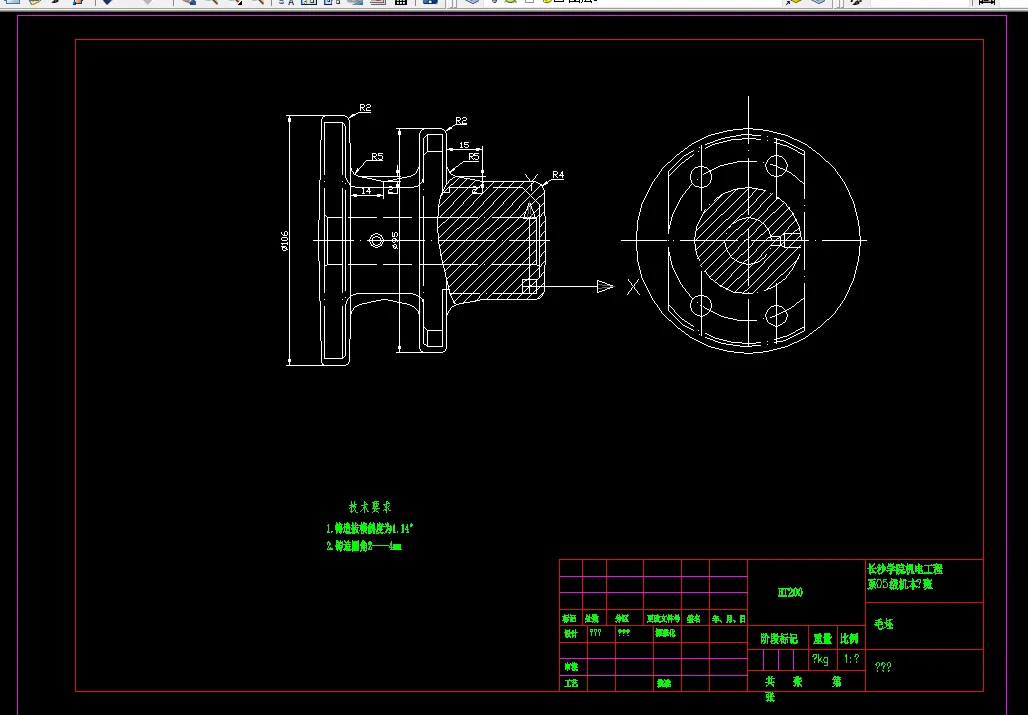Click the ??? text below 毛坯
Viewport: 1028px width, 715px height.
coord(883,667)
